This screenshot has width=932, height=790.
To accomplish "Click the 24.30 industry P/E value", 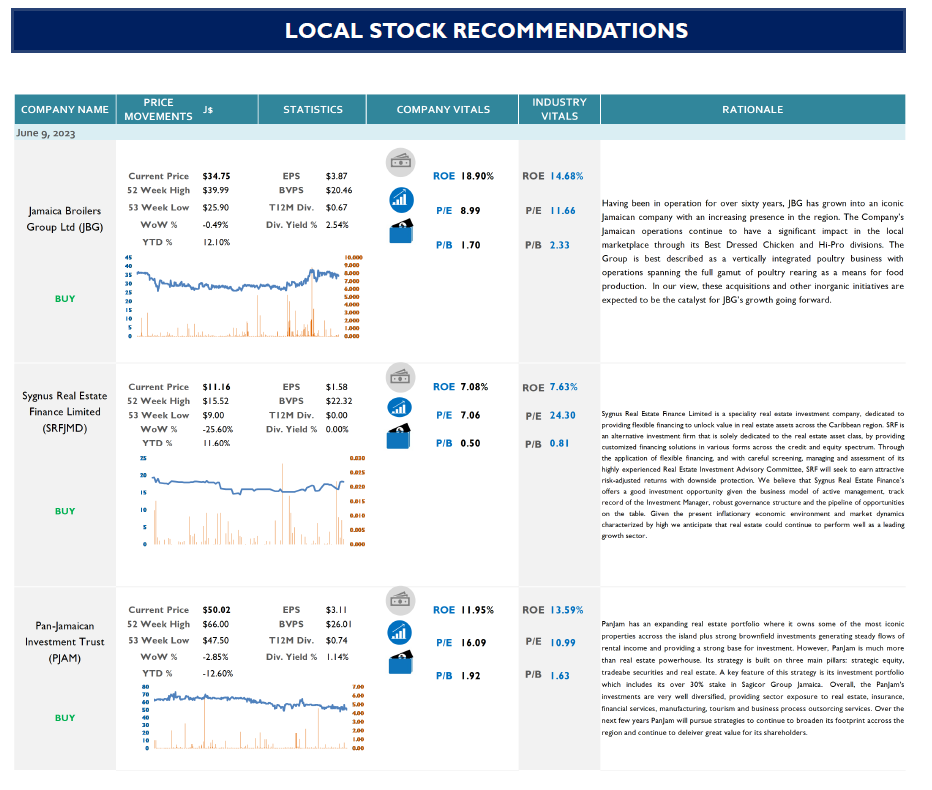I will 562,416.
